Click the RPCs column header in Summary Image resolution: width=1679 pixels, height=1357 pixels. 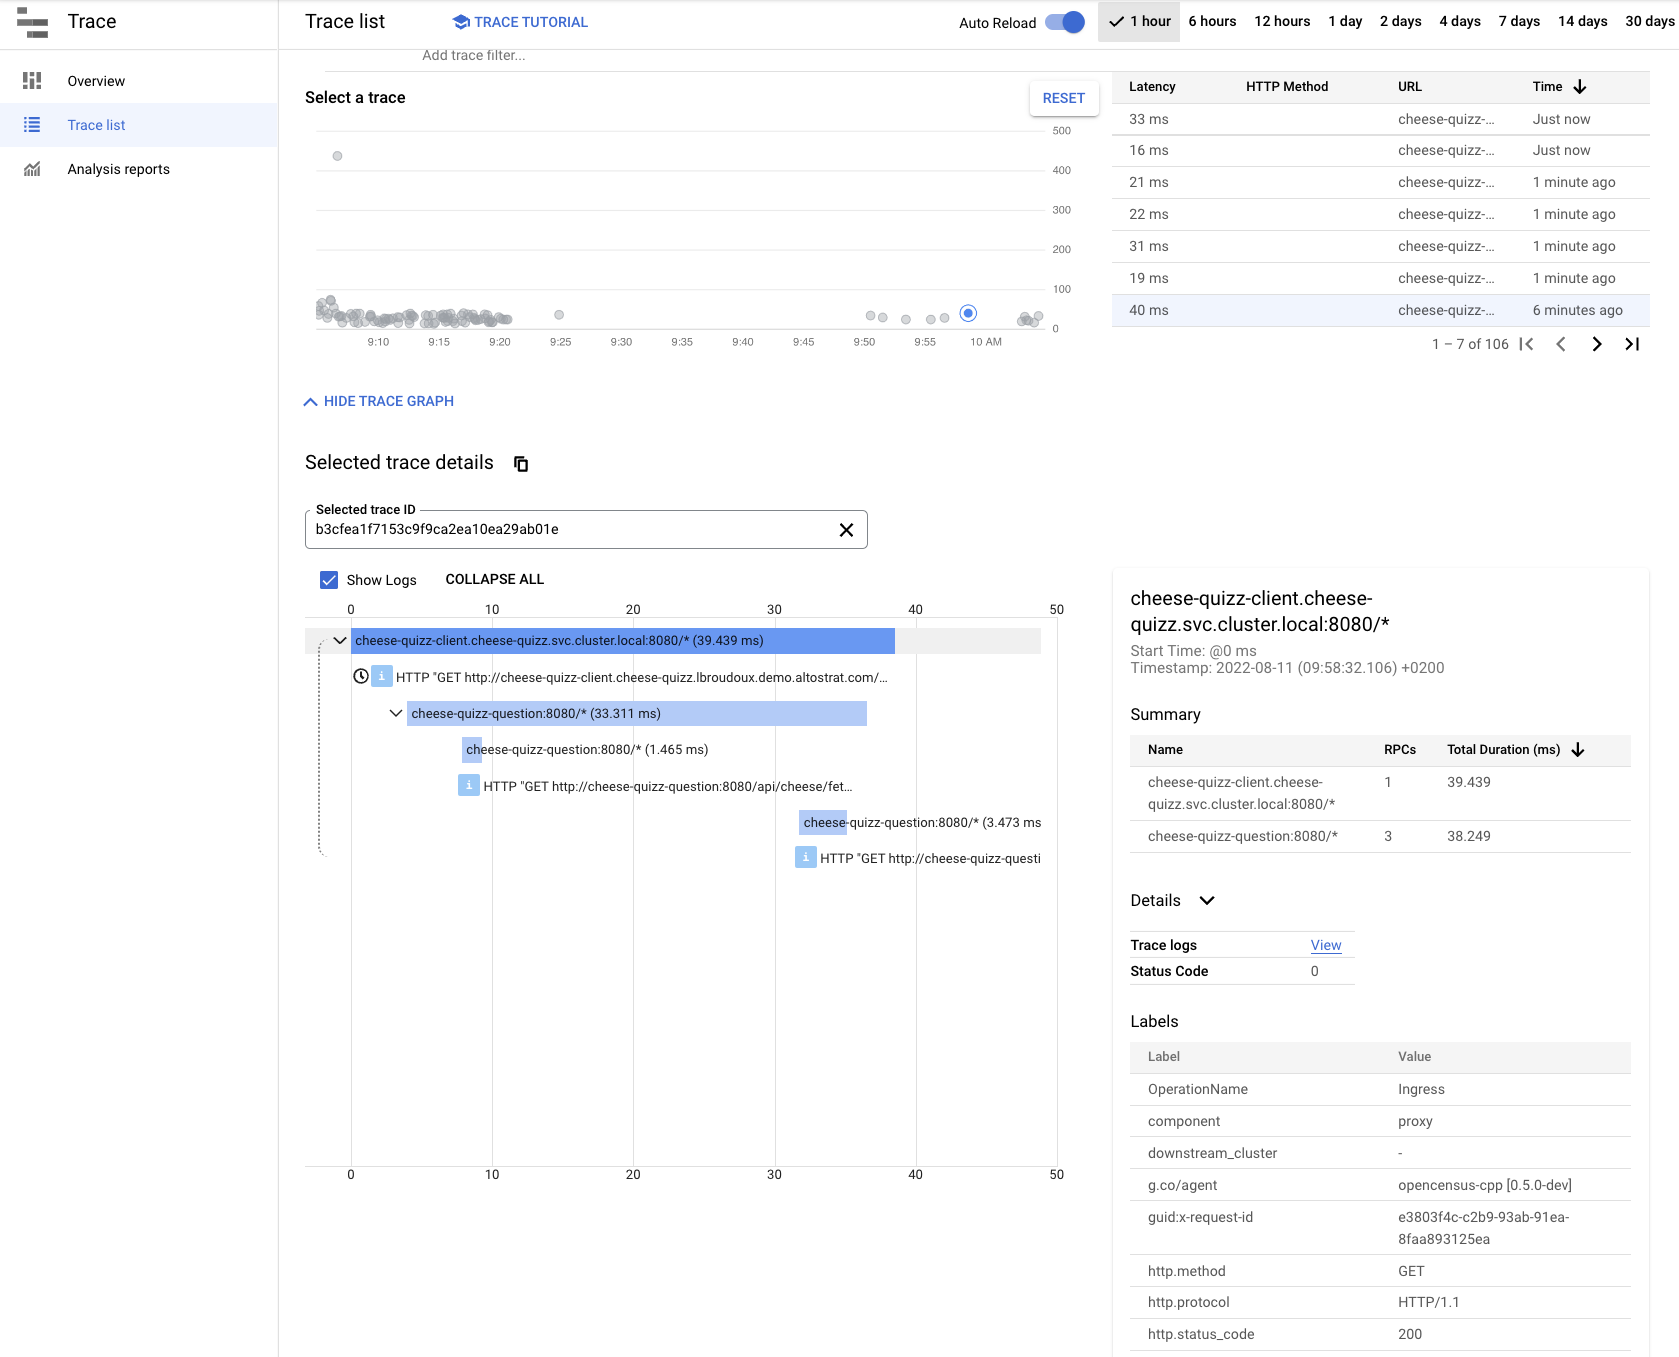pos(1399,750)
